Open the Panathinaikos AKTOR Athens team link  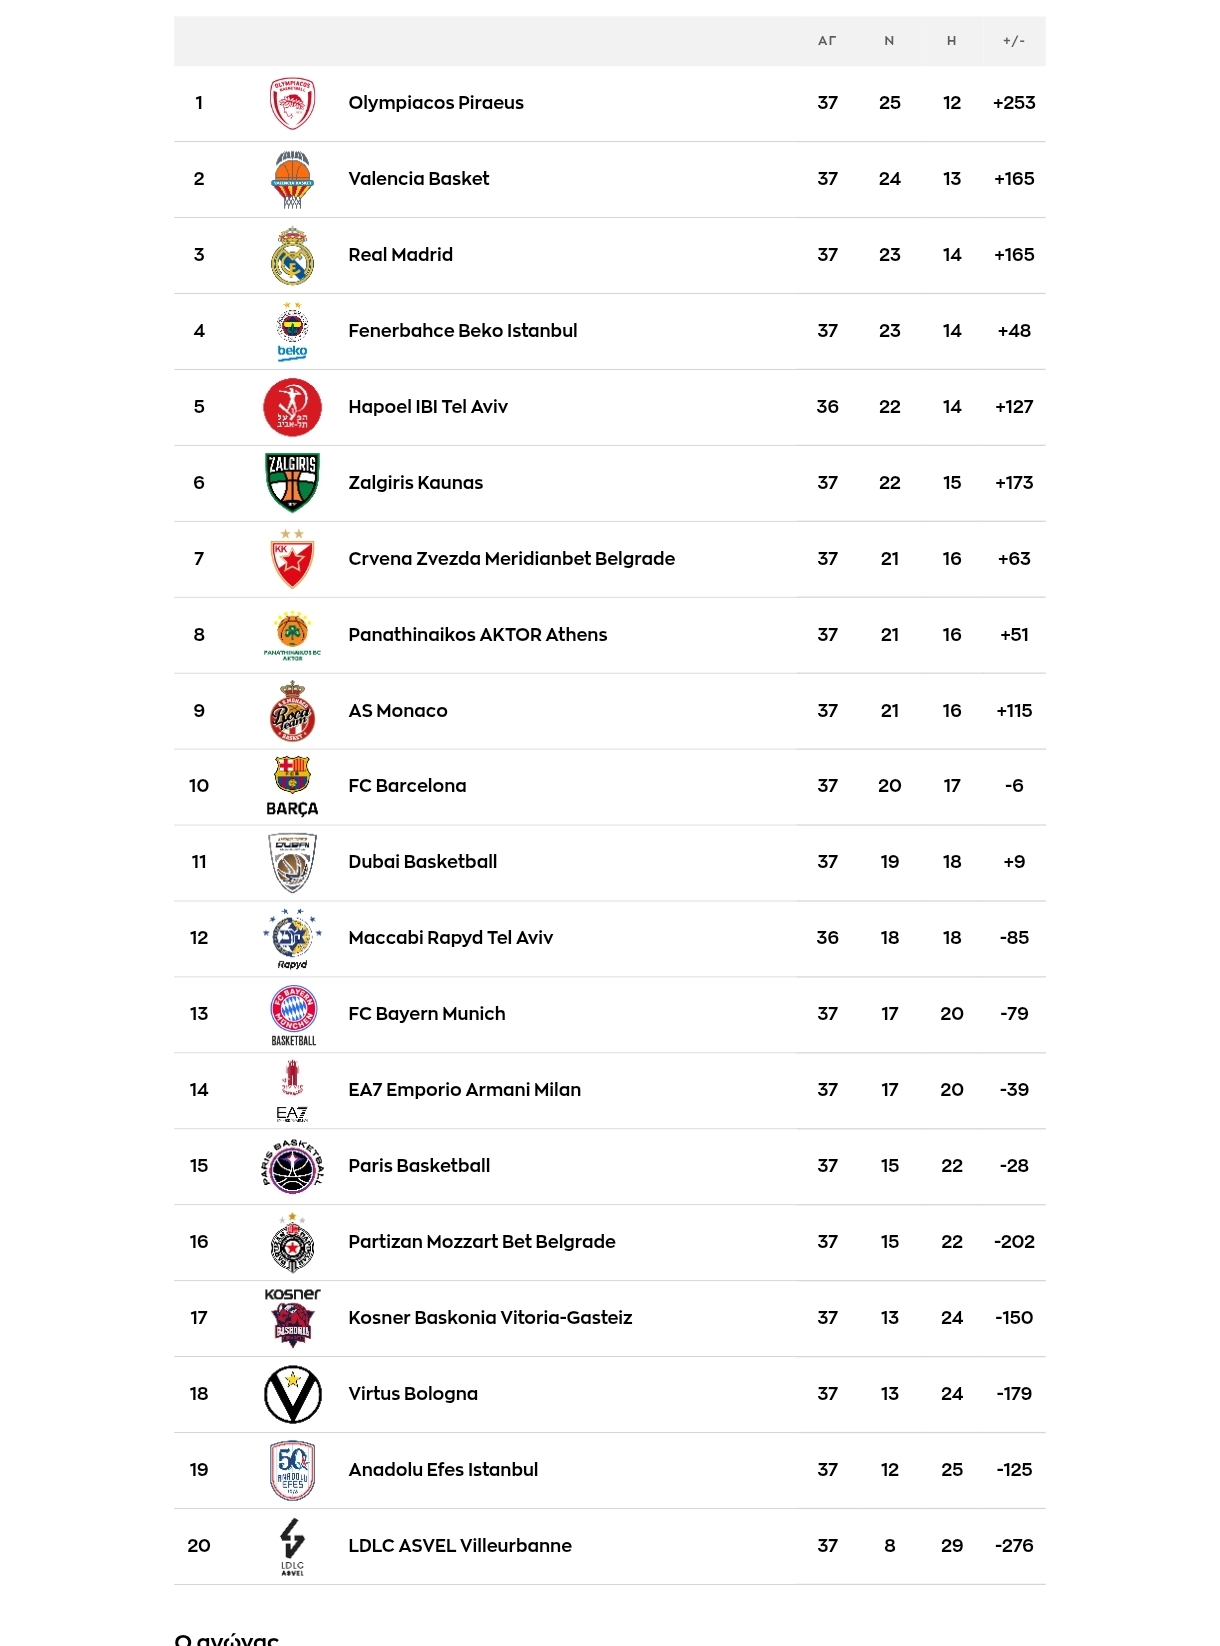477,635
